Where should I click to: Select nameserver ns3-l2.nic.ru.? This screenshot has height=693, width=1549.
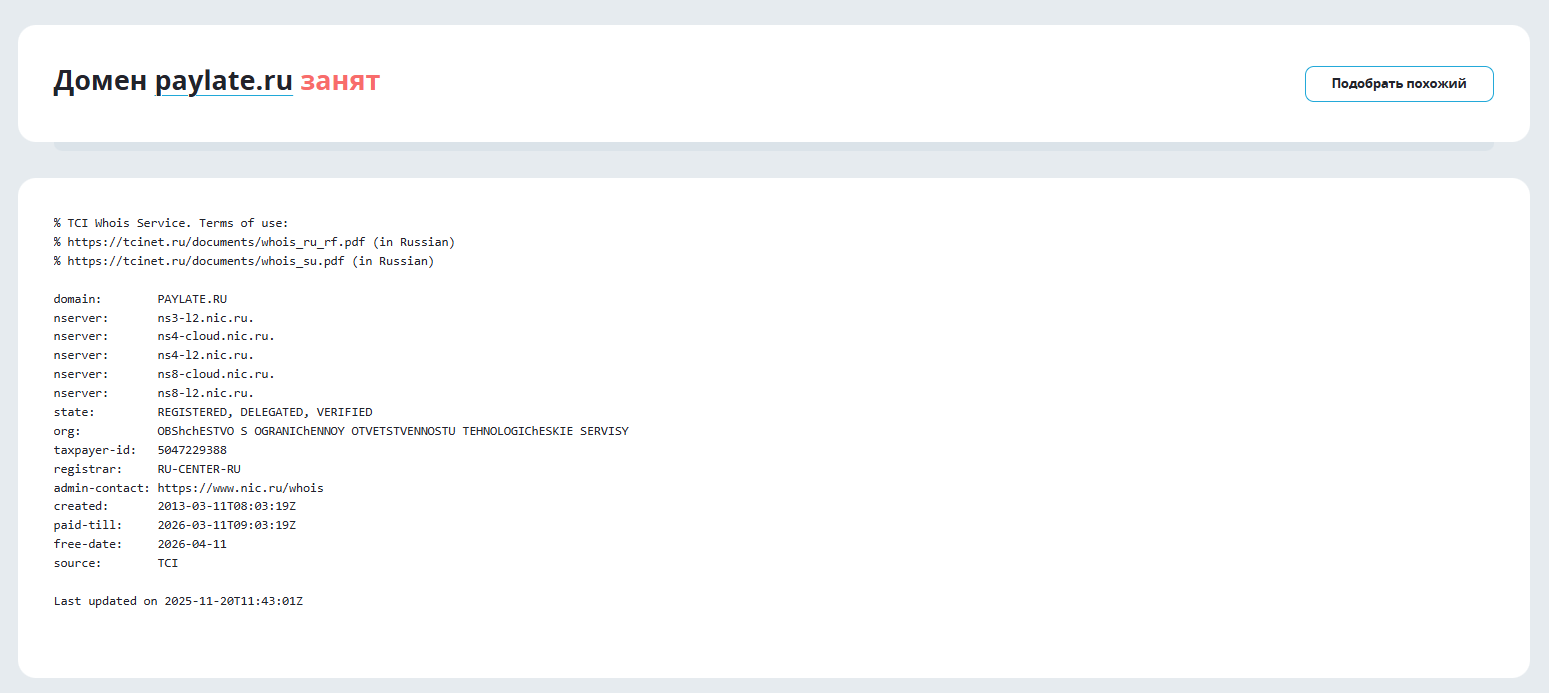coord(206,318)
